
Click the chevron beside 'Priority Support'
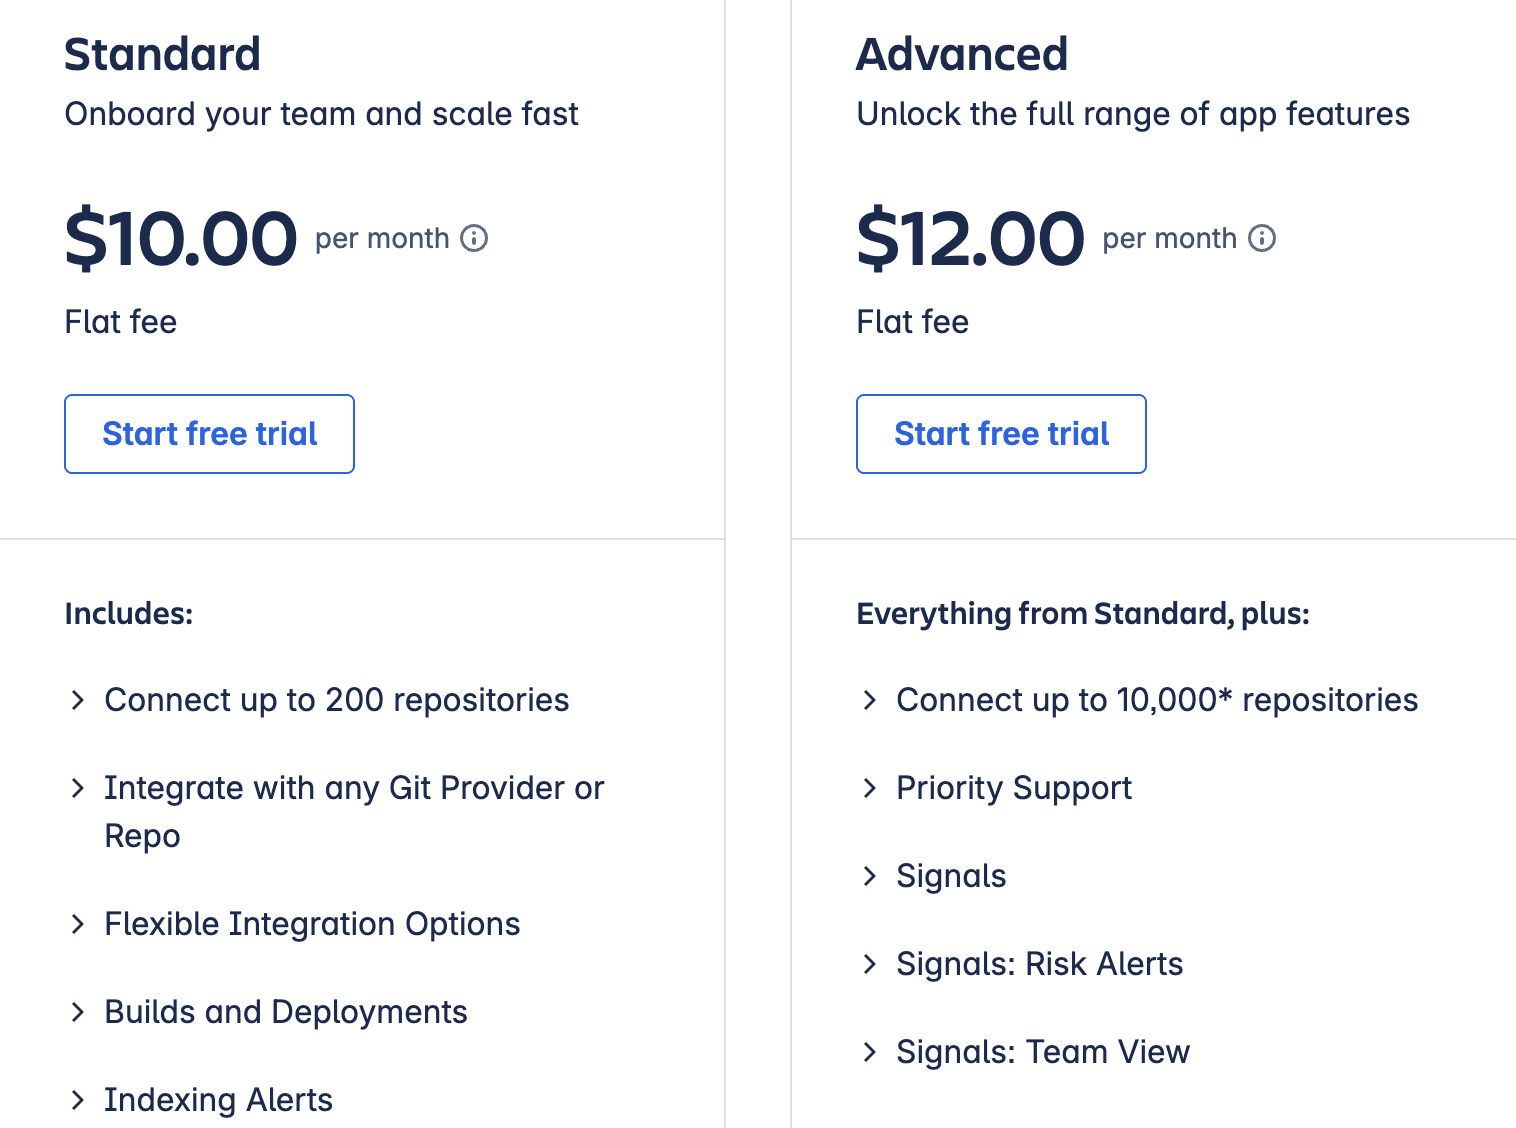pyautogui.click(x=869, y=788)
